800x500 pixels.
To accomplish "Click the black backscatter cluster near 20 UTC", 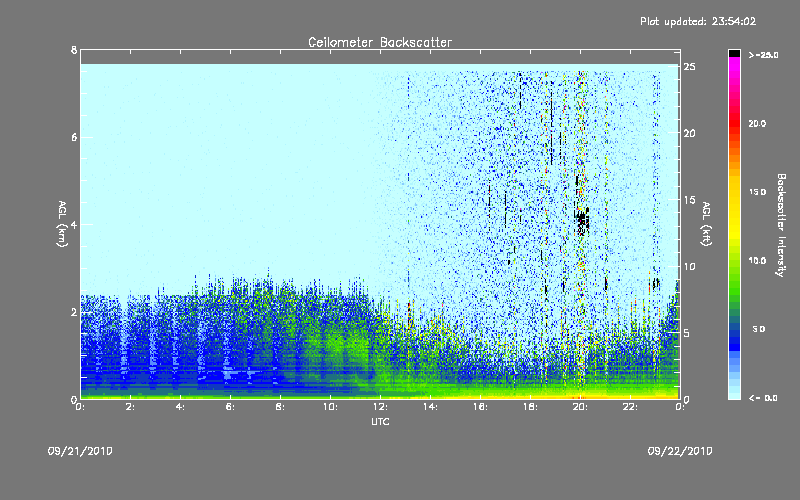I will tap(582, 220).
